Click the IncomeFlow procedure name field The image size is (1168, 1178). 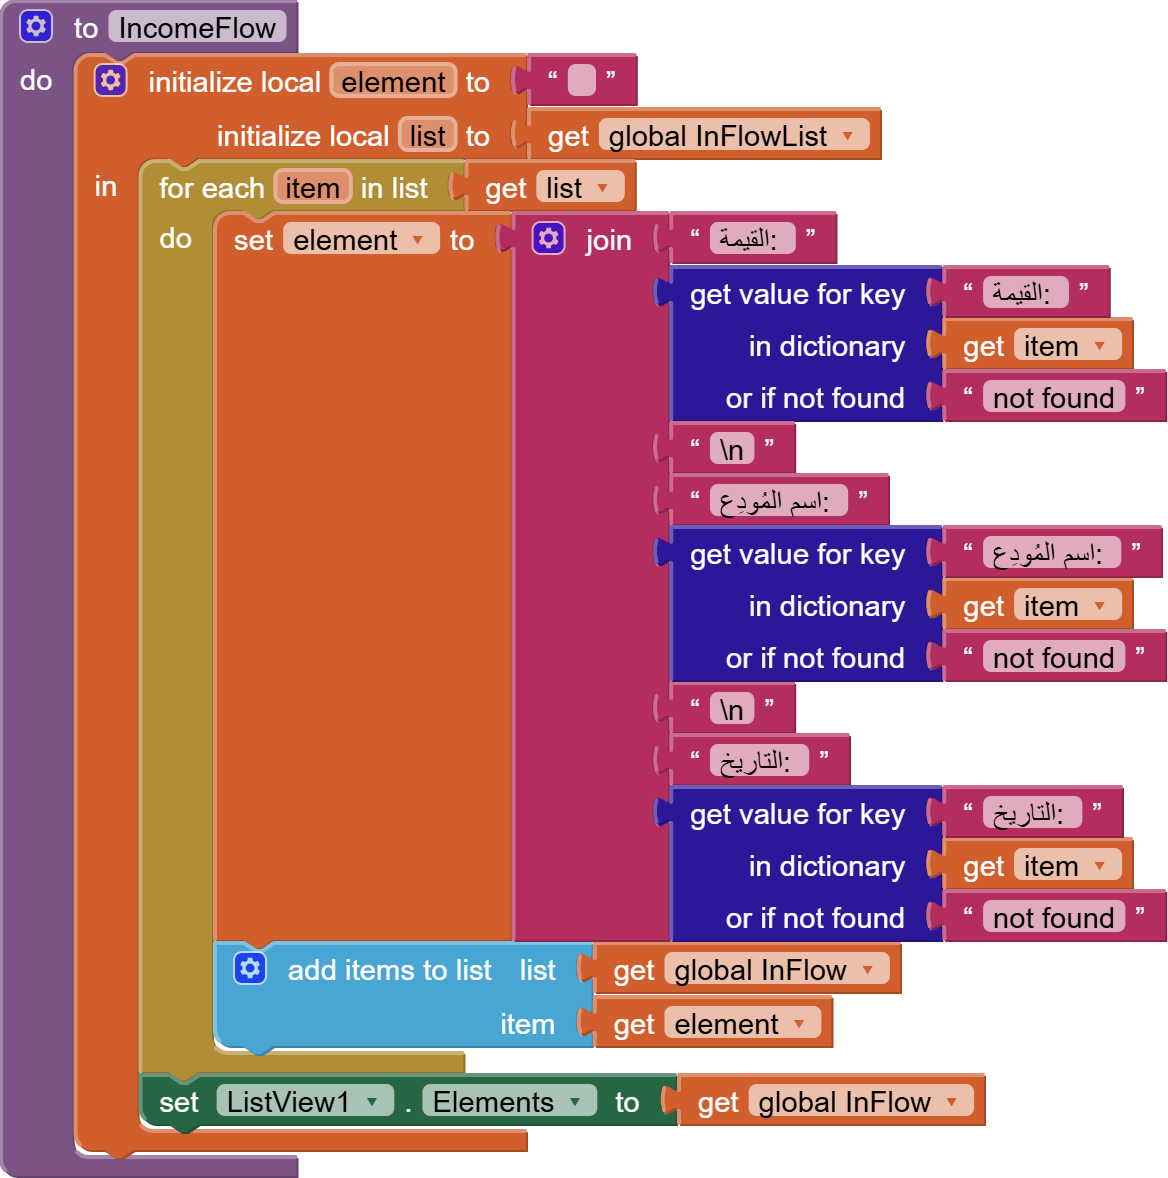pos(197,28)
